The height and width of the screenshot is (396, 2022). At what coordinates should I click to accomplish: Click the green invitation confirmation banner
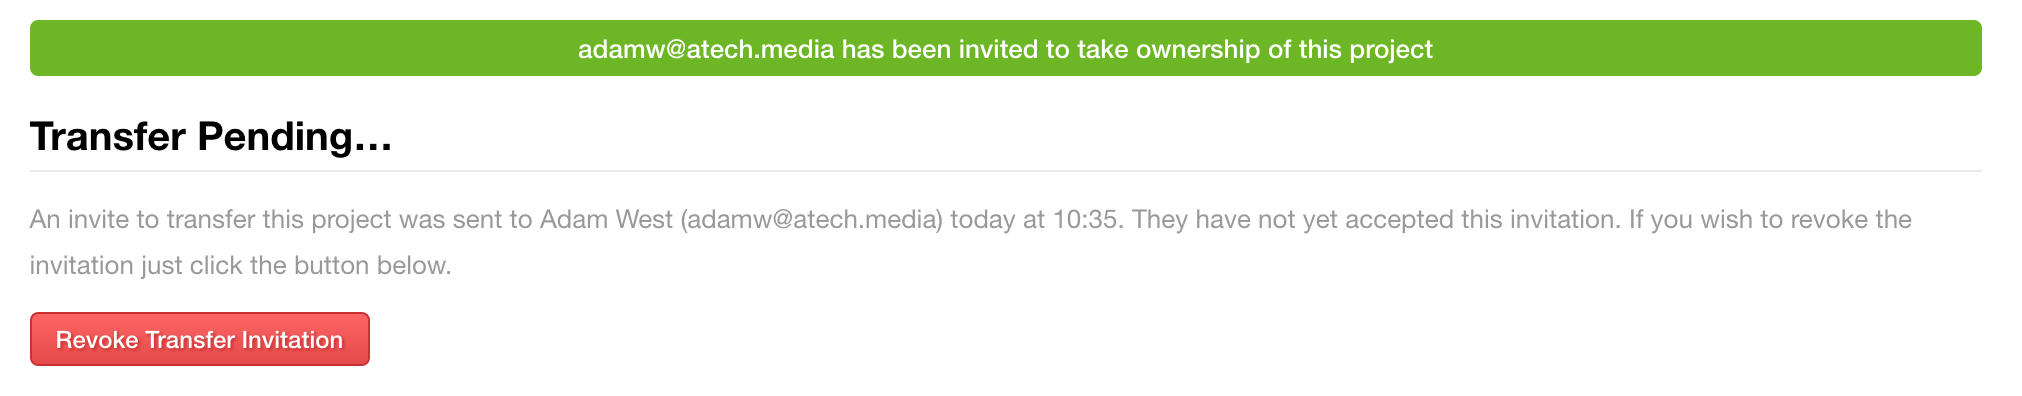click(x=1005, y=48)
